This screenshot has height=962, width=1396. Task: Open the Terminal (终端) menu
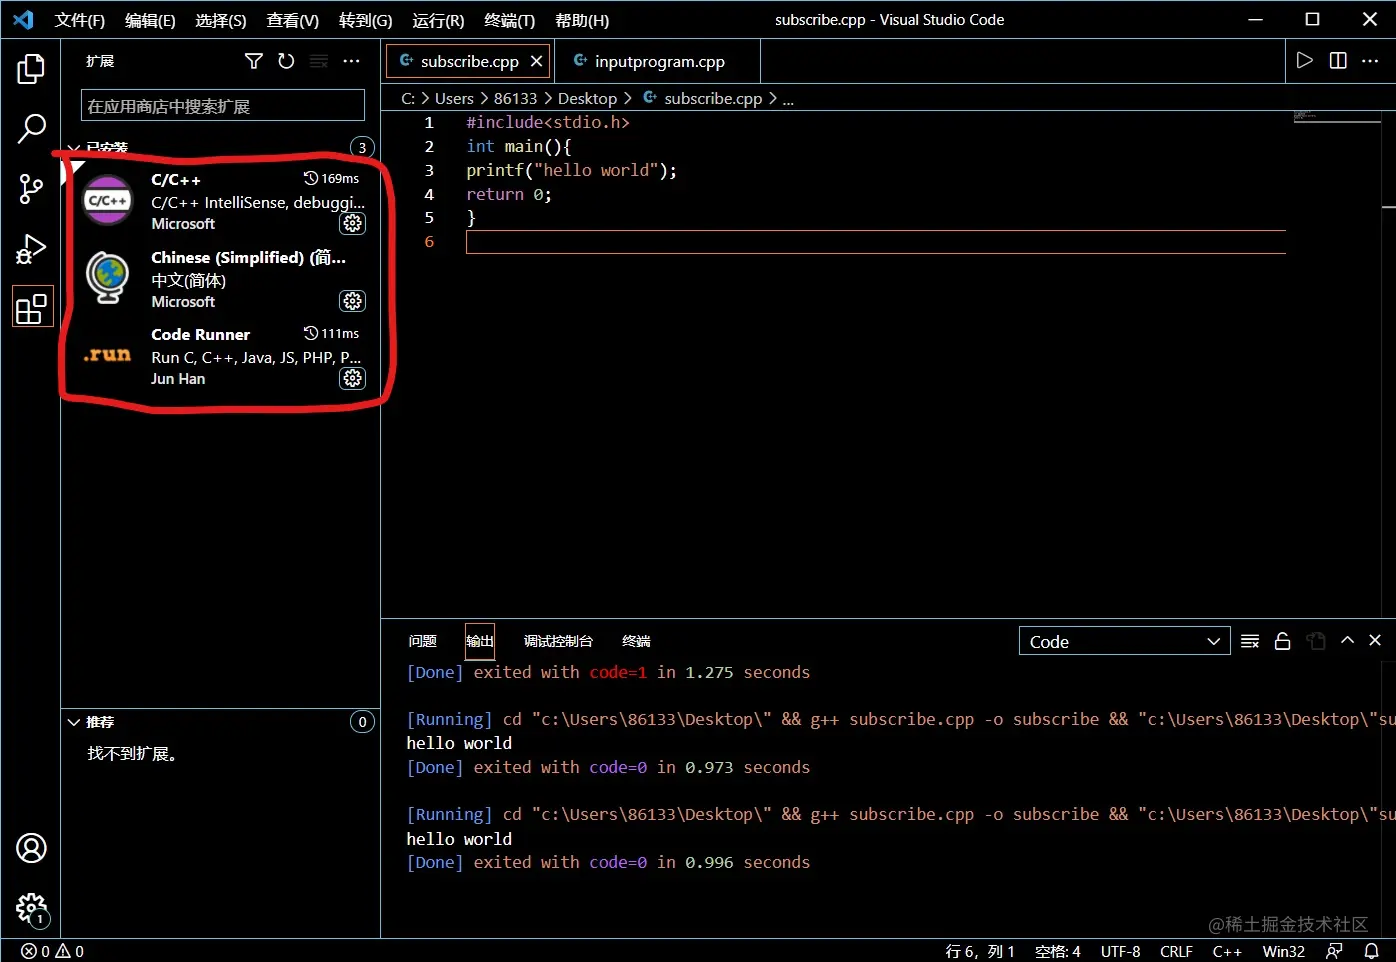pos(509,20)
